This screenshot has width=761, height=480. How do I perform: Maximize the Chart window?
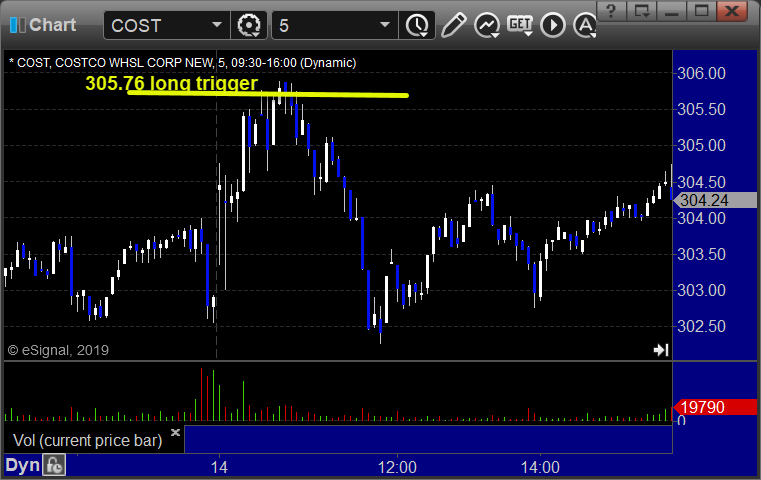click(701, 11)
